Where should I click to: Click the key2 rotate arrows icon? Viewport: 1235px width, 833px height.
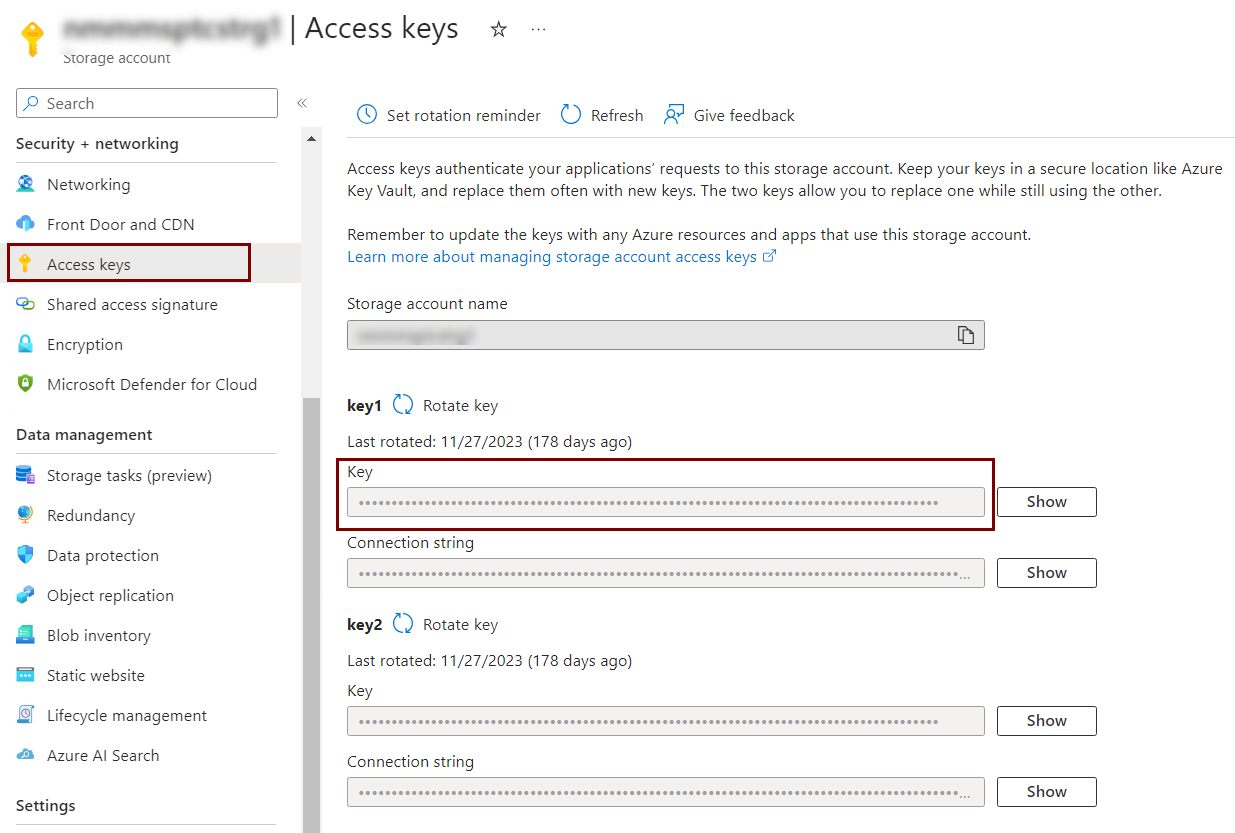(x=403, y=624)
